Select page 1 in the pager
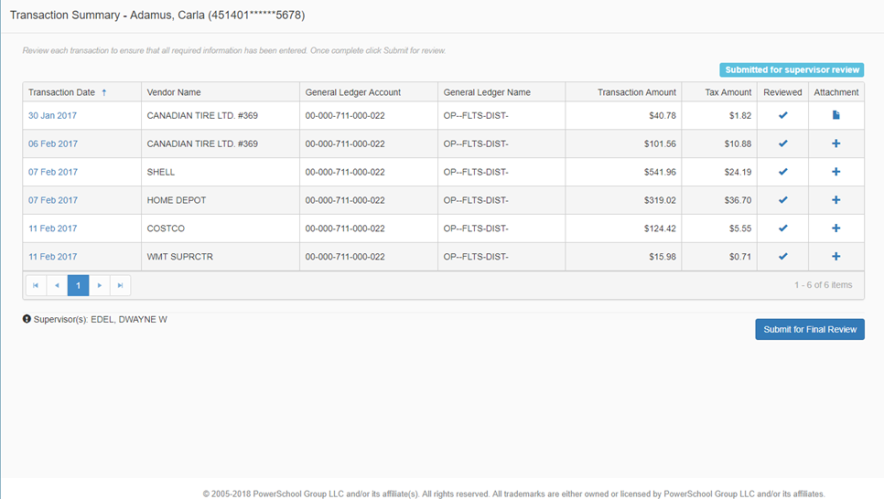This screenshot has height=499, width=884. pyautogui.click(x=78, y=286)
